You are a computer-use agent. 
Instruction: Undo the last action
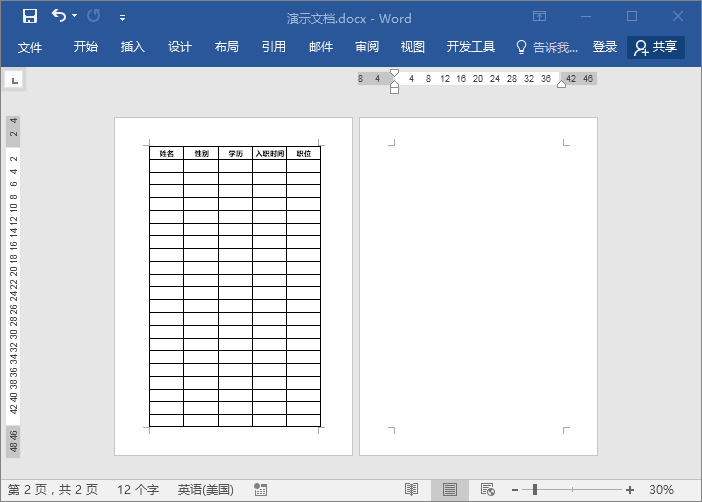pos(59,16)
